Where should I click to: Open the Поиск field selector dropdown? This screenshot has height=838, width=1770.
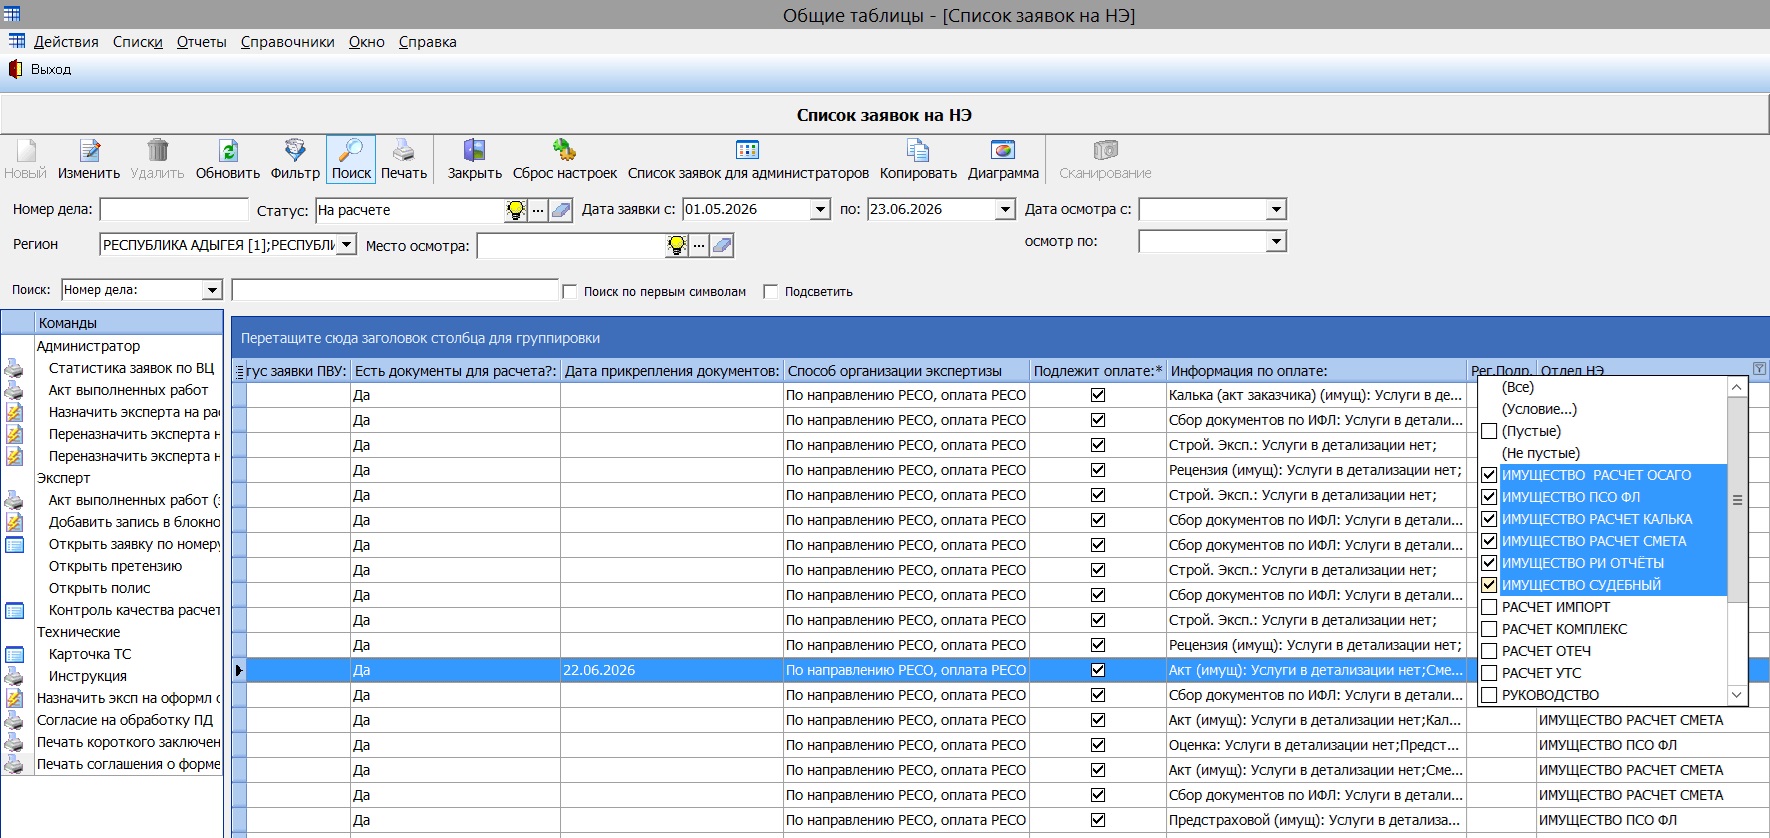[x=212, y=290]
